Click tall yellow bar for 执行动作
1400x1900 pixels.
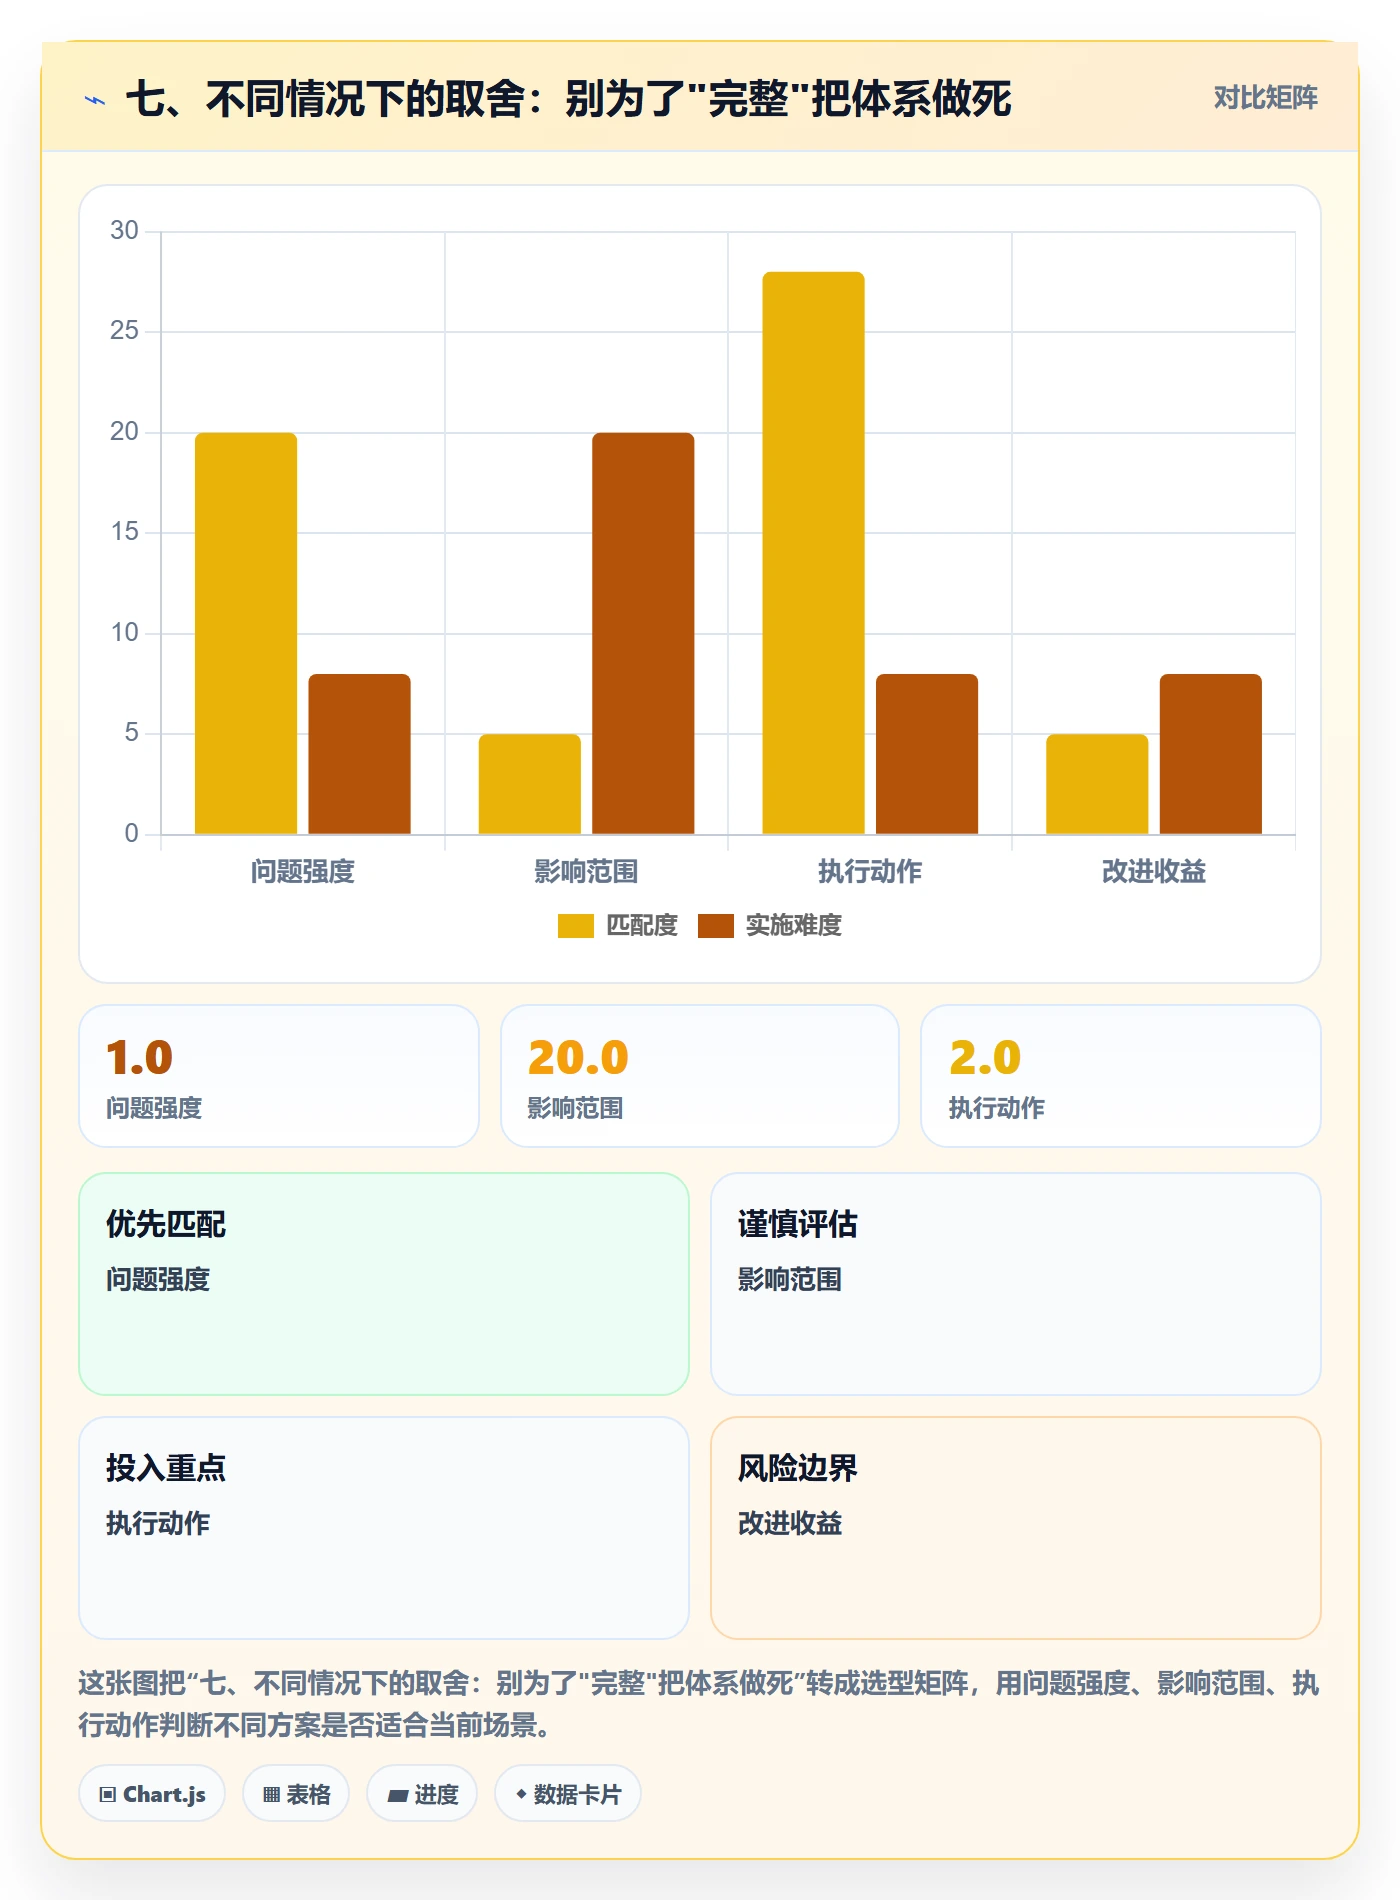(x=813, y=553)
